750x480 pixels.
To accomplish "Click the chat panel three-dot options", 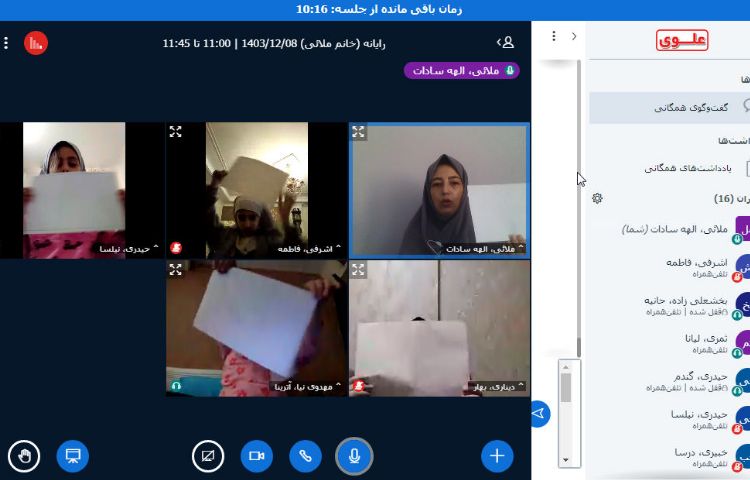I will tap(553, 36).
